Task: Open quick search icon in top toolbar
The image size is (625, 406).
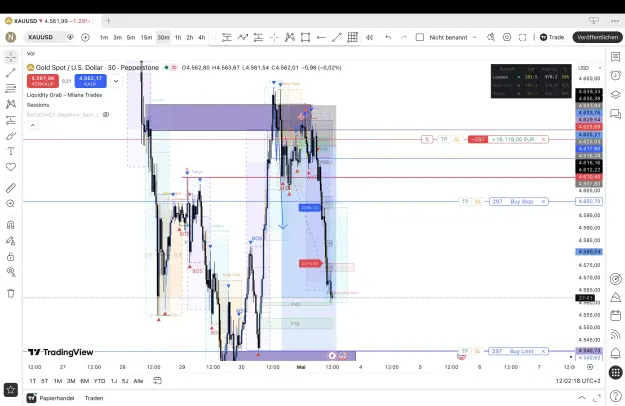Action: coord(491,37)
